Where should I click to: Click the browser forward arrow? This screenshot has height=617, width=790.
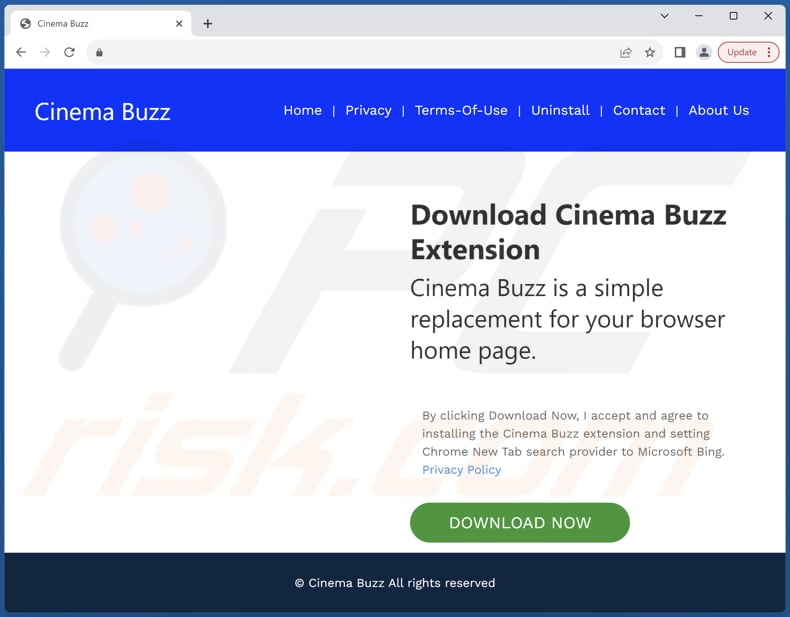pos(45,52)
